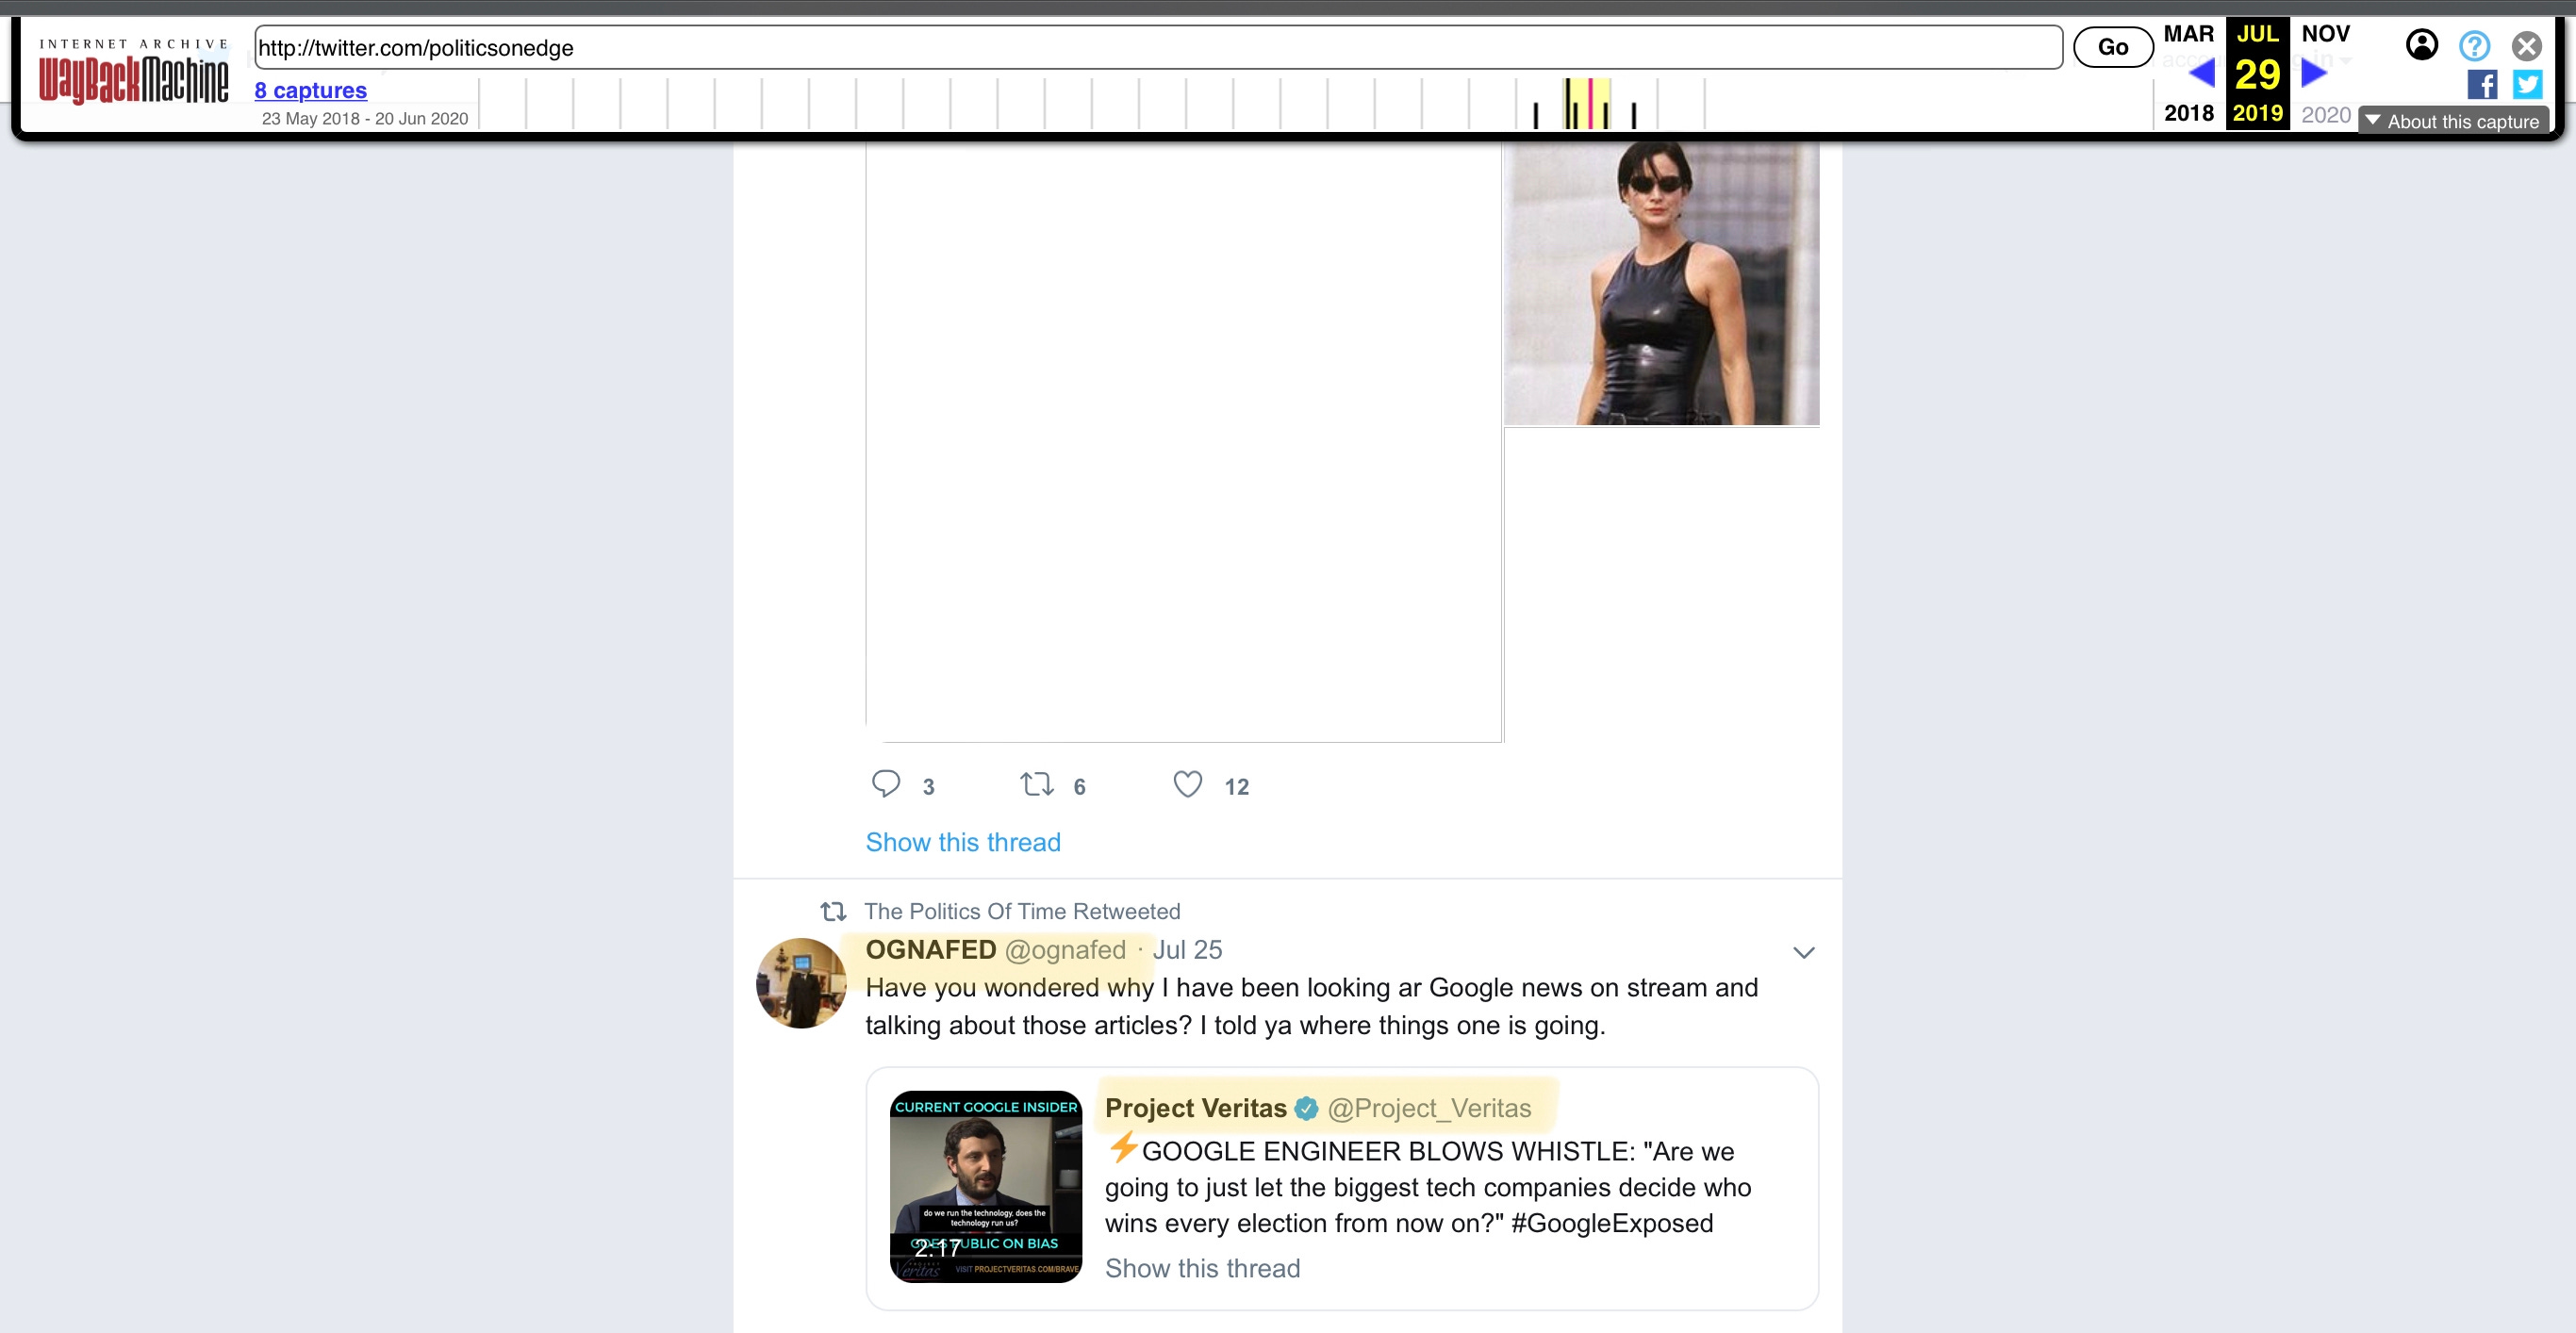The height and width of the screenshot is (1333, 2576).
Task: Like the tweet with 12 likes
Action: tap(1187, 784)
